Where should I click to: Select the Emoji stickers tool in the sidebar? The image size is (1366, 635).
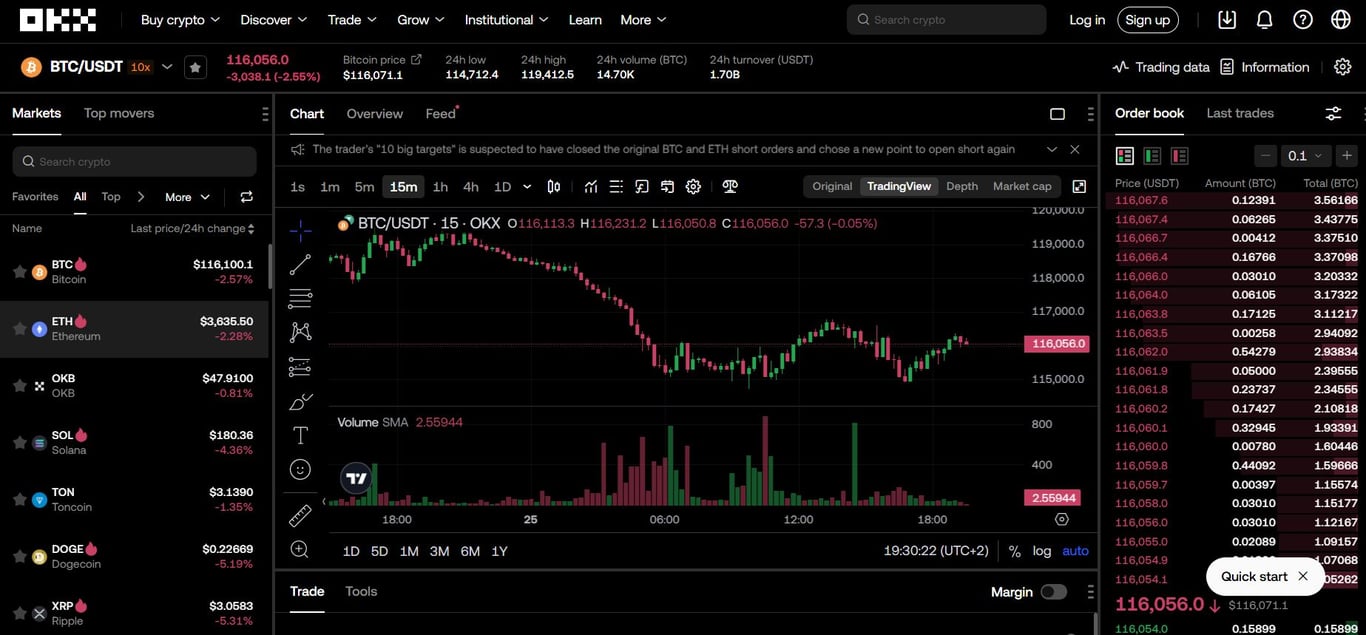click(x=300, y=469)
